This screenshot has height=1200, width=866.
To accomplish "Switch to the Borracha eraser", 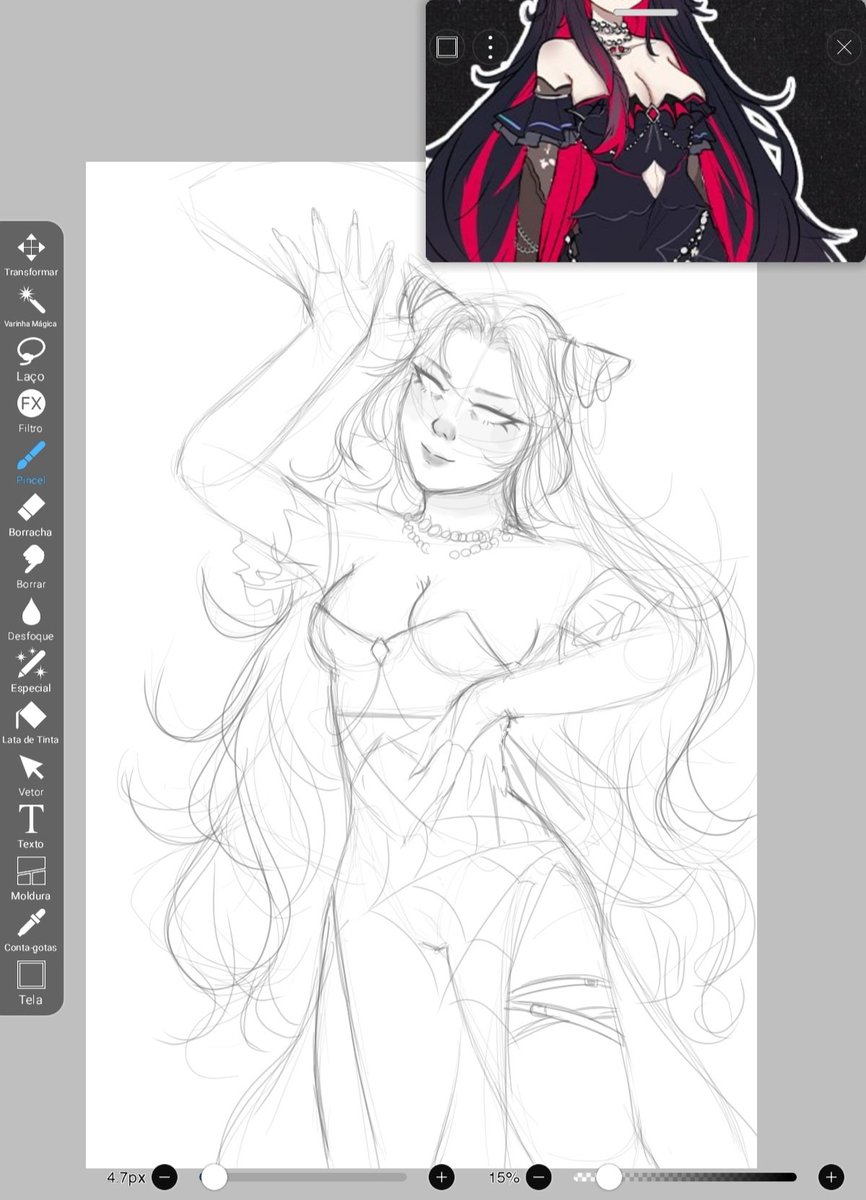I will (31, 511).
